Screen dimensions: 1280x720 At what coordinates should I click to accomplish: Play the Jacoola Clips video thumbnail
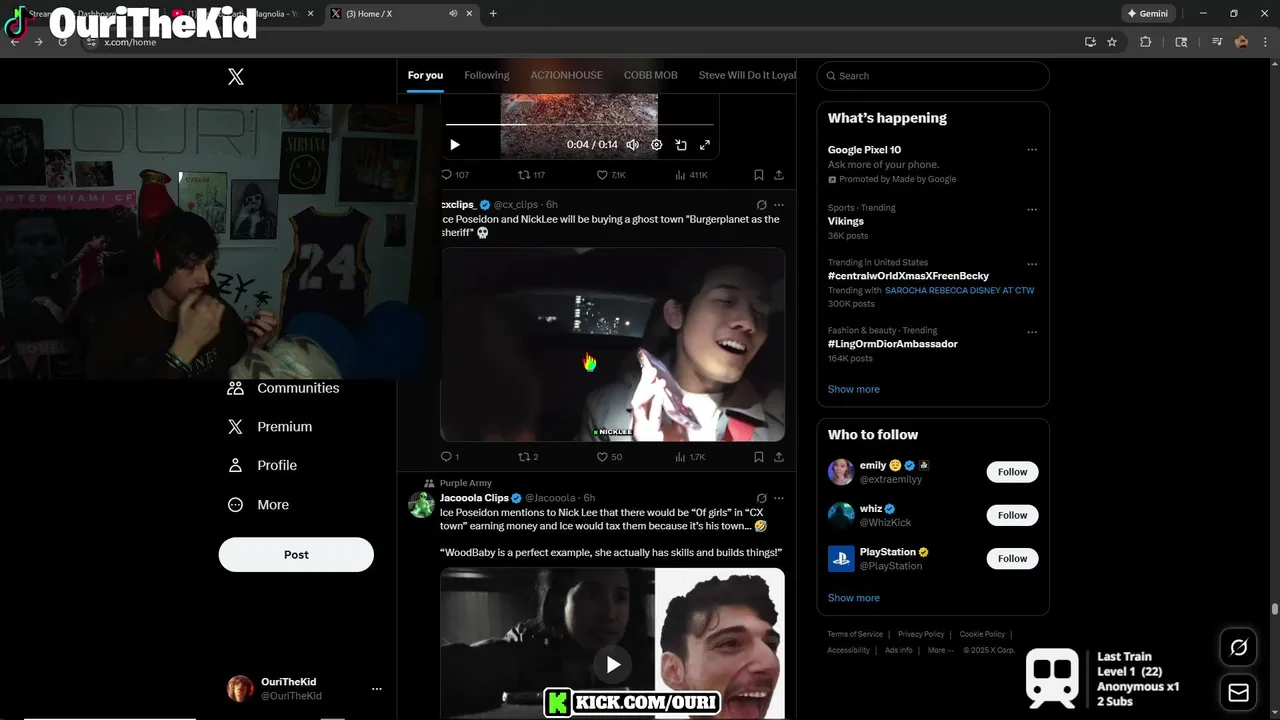[613, 665]
